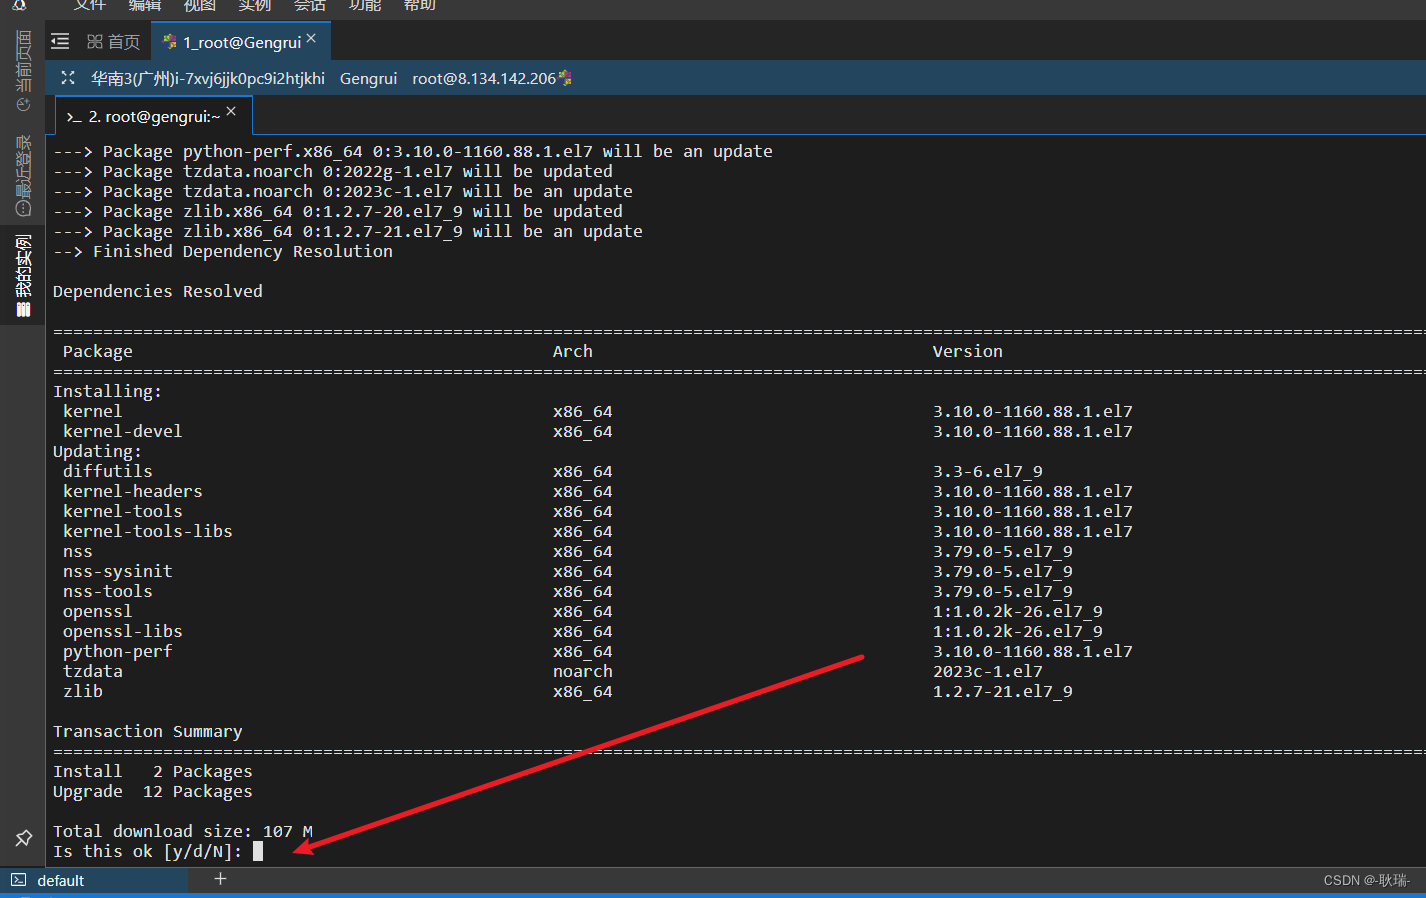This screenshot has width=1426, height=898.
Task: Open the 实例 menu
Action: coord(255,5)
